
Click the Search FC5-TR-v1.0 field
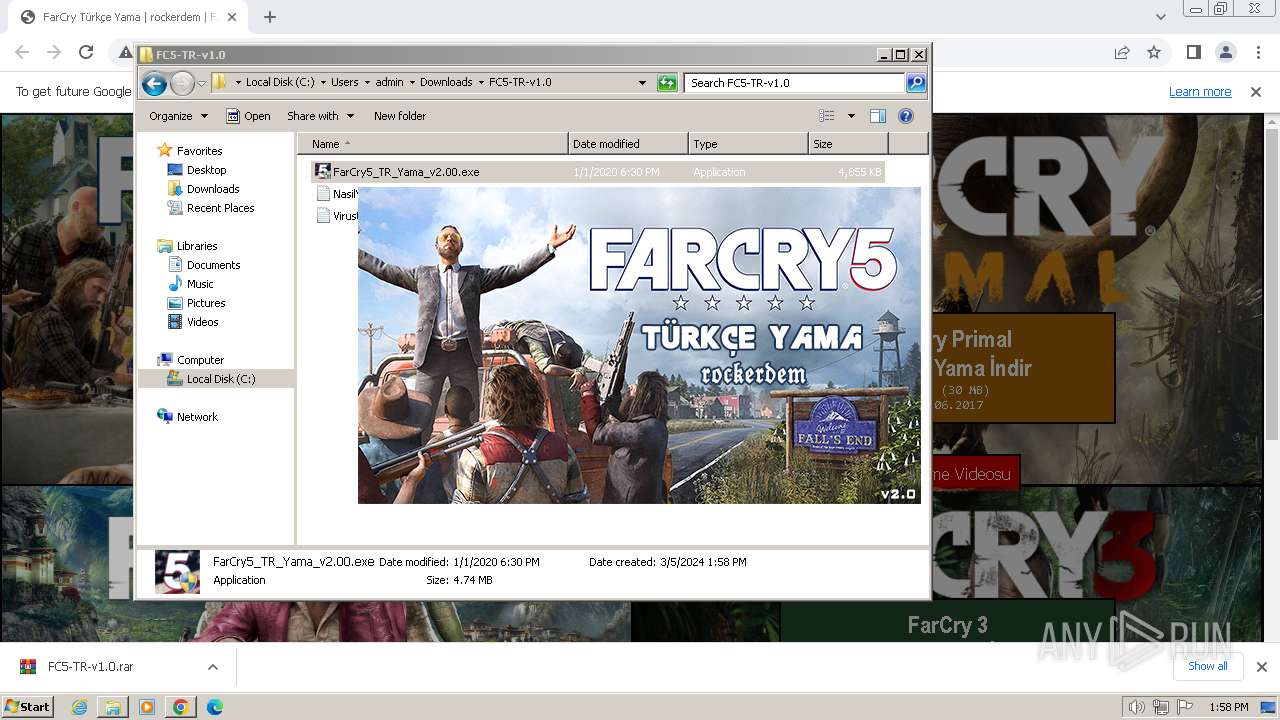coord(795,83)
